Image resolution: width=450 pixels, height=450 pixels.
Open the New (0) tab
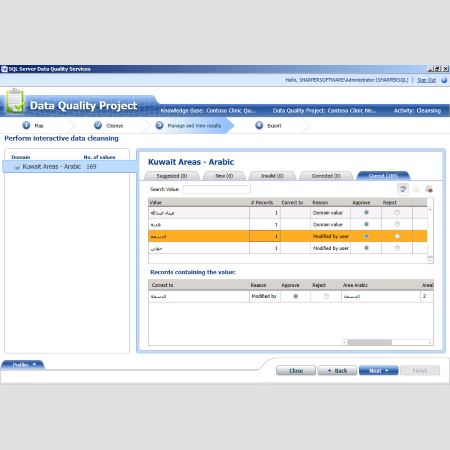click(224, 176)
